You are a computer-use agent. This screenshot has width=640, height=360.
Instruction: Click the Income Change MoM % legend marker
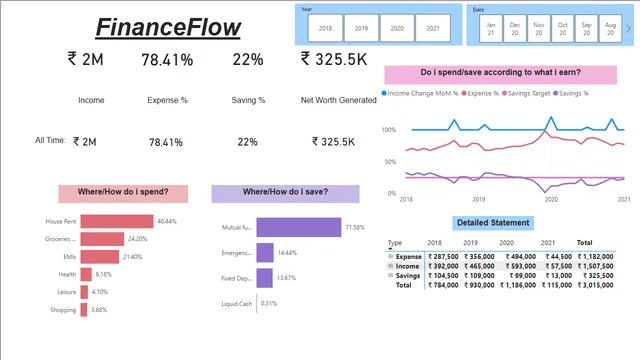click(384, 93)
